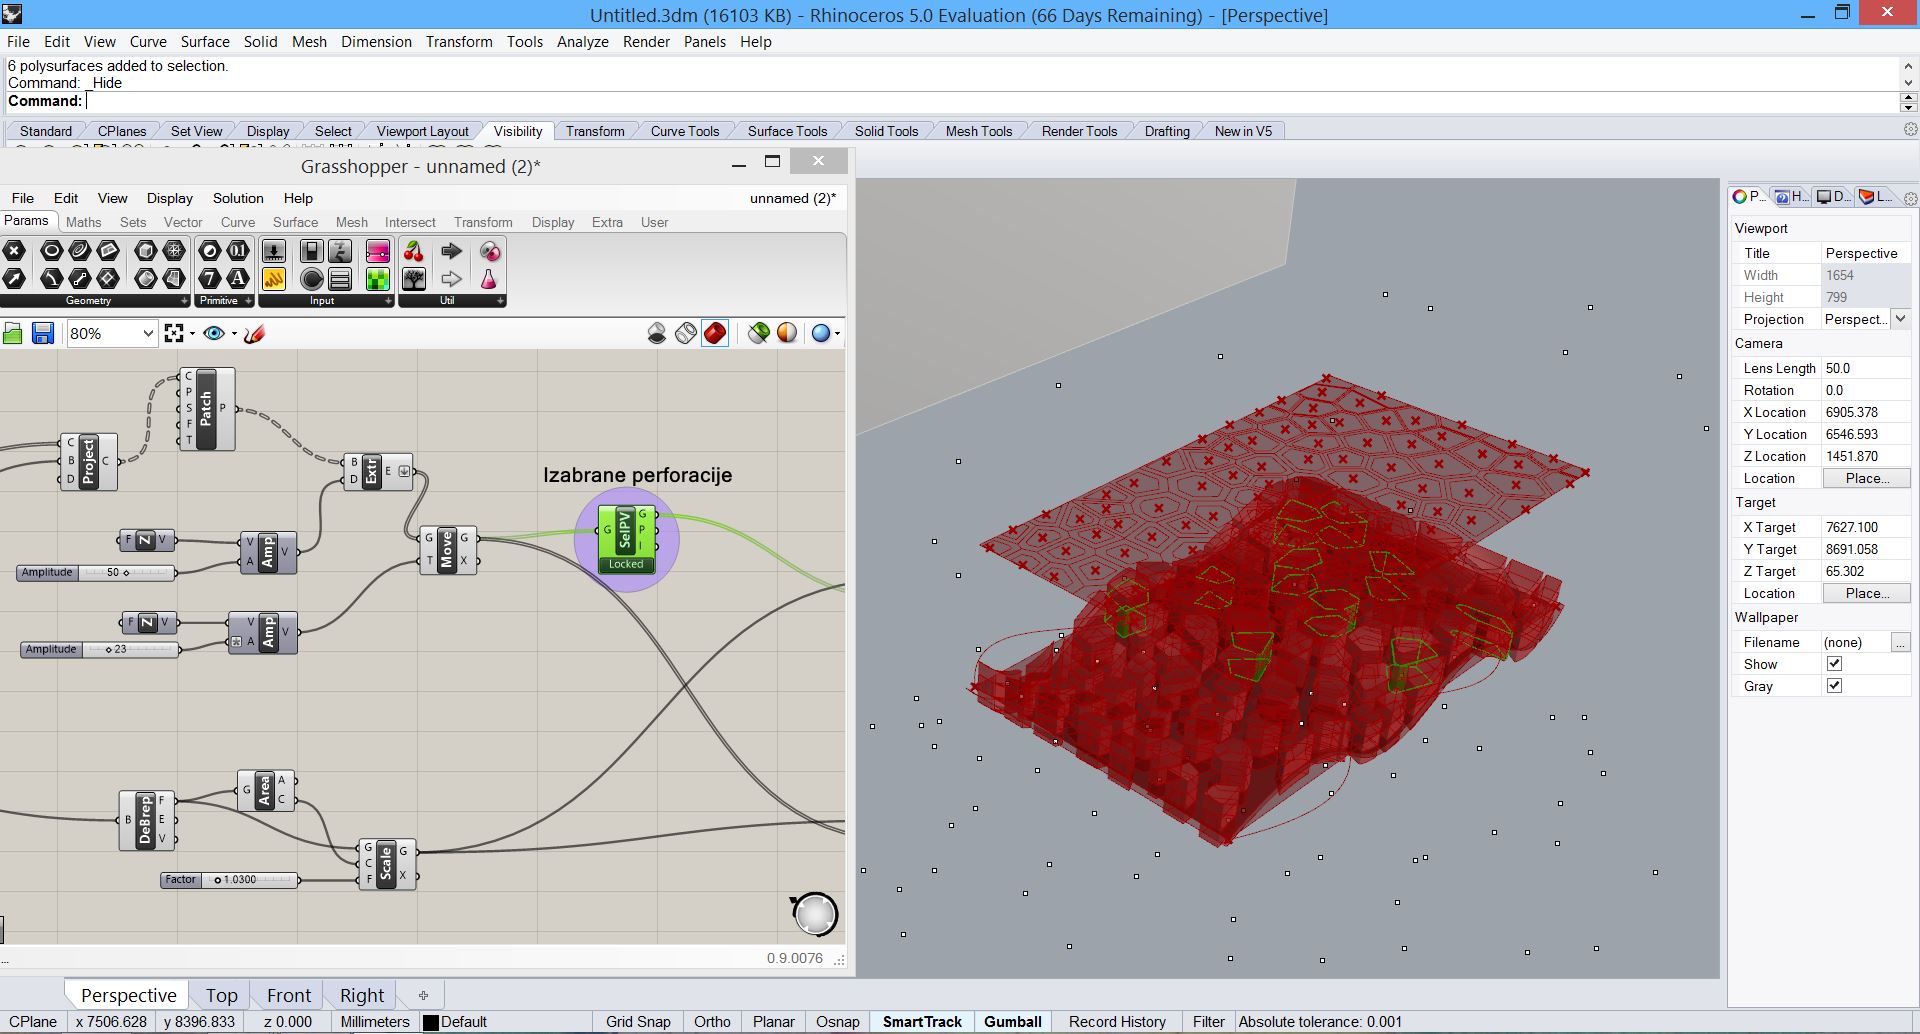The image size is (1920, 1034).
Task: Expand the Util panel plus
Action: pyautogui.click(x=500, y=301)
